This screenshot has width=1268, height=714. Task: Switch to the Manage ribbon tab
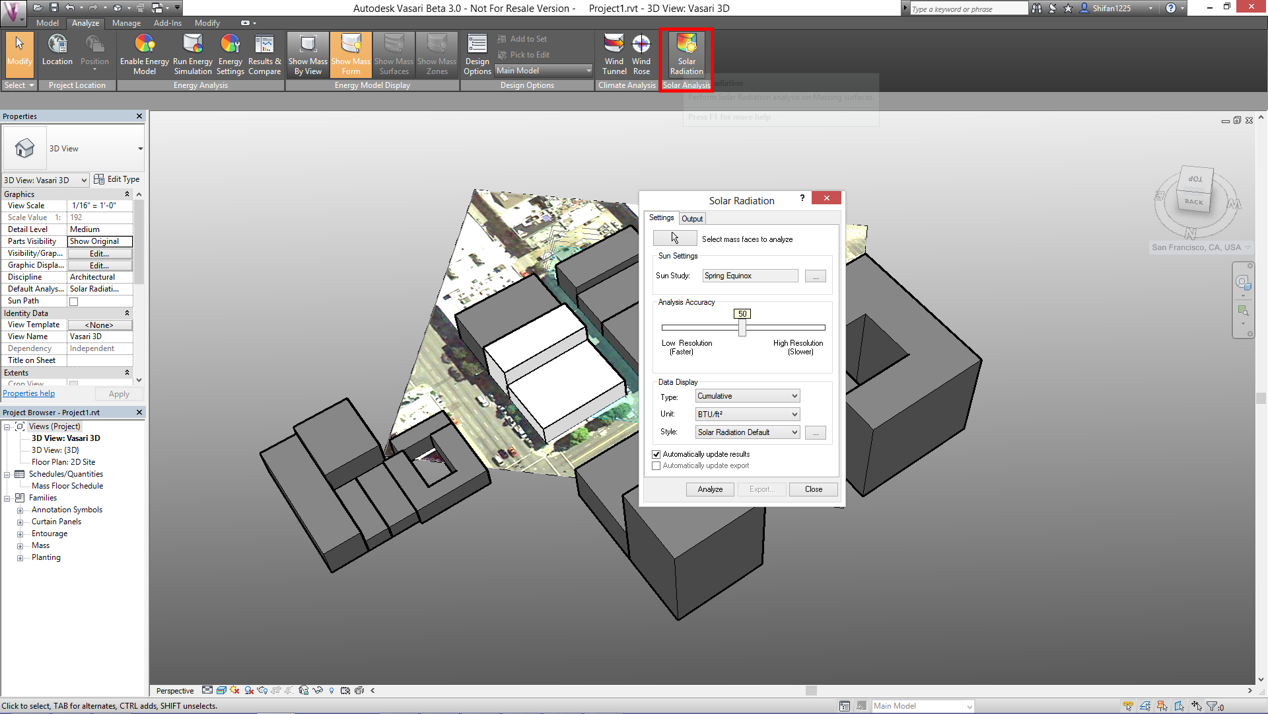(126, 23)
